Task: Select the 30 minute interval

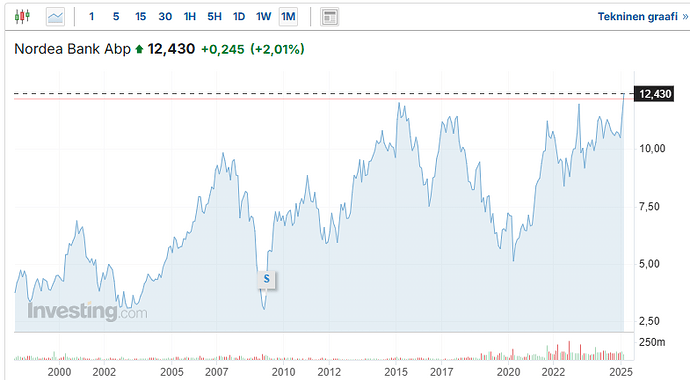Action: point(165,17)
